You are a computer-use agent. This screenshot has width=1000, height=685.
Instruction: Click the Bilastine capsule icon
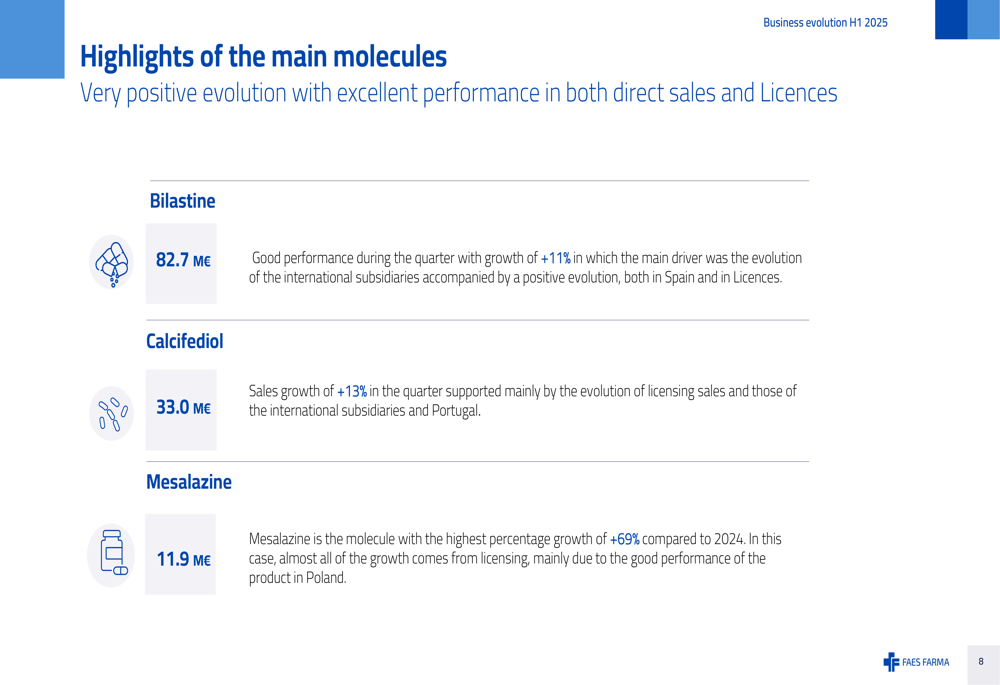point(112,262)
